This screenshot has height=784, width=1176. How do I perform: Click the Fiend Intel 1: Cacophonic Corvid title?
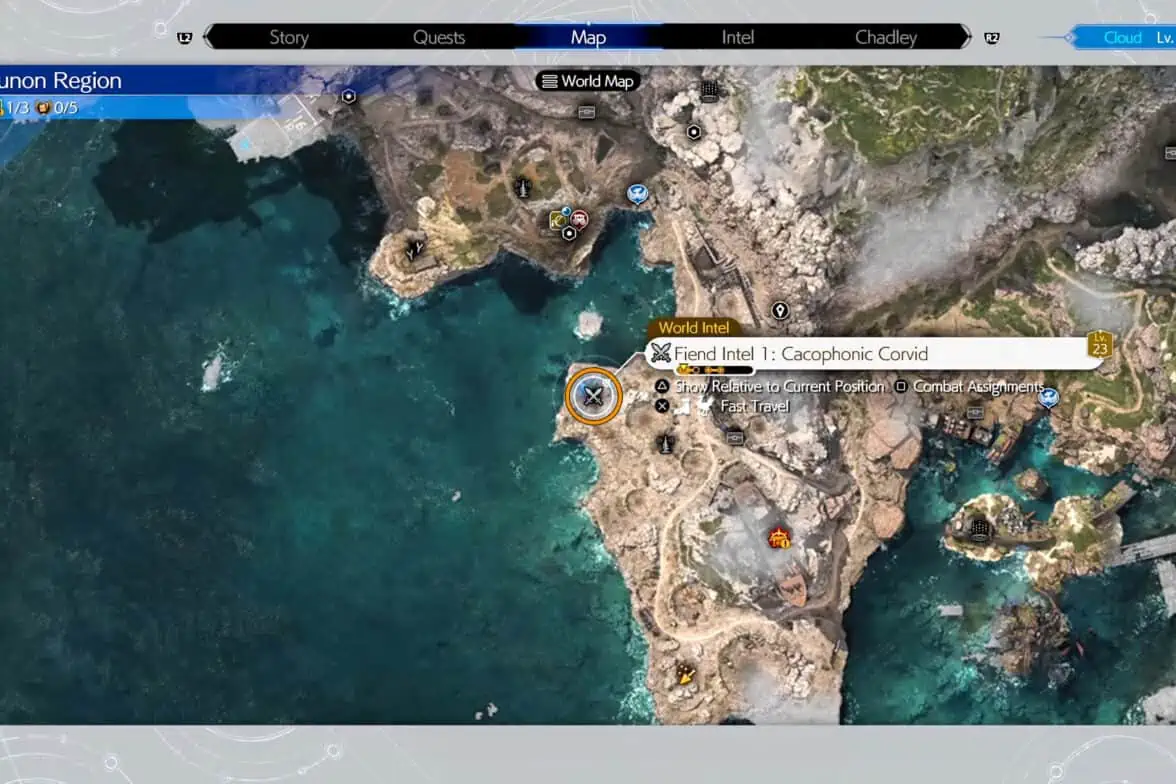[x=801, y=353]
